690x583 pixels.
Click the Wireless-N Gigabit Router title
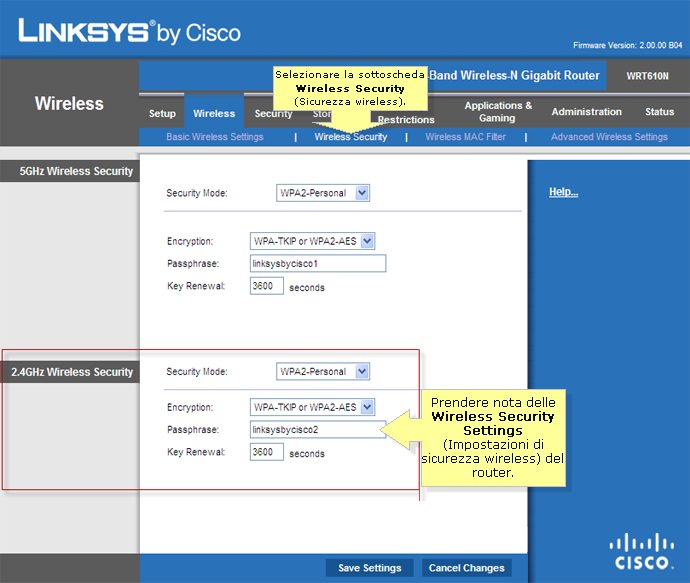click(x=514, y=75)
